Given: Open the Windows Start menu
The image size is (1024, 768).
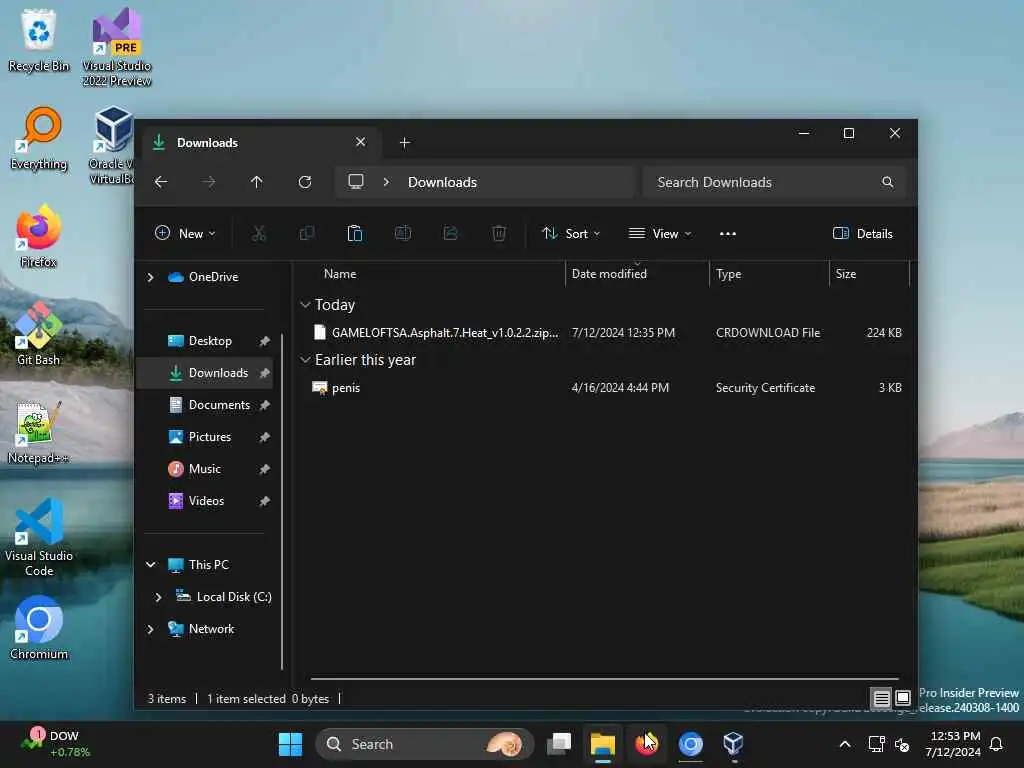Looking at the screenshot, I should point(290,744).
